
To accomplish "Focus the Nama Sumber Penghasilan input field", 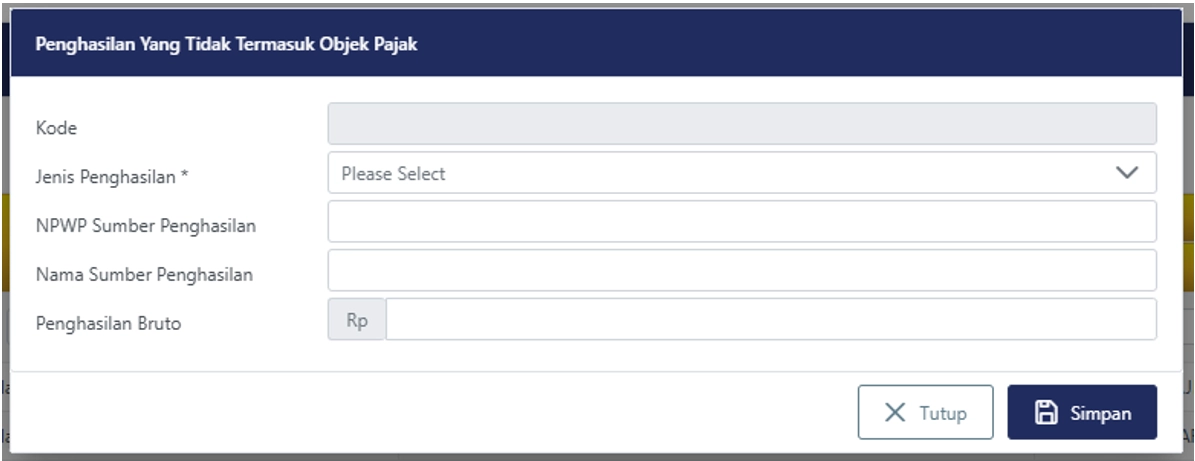I will (x=741, y=271).
